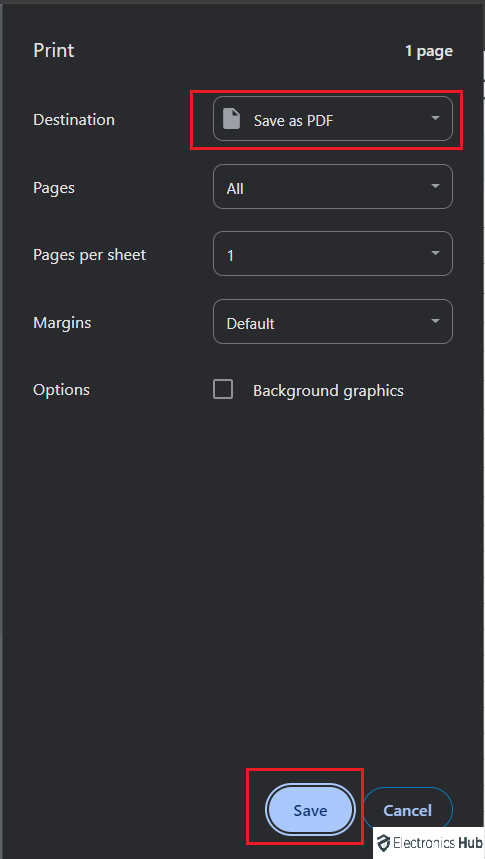Viewport: 485px width, 859px height.
Task: Click the PDF document icon in Destination
Action: [232, 119]
